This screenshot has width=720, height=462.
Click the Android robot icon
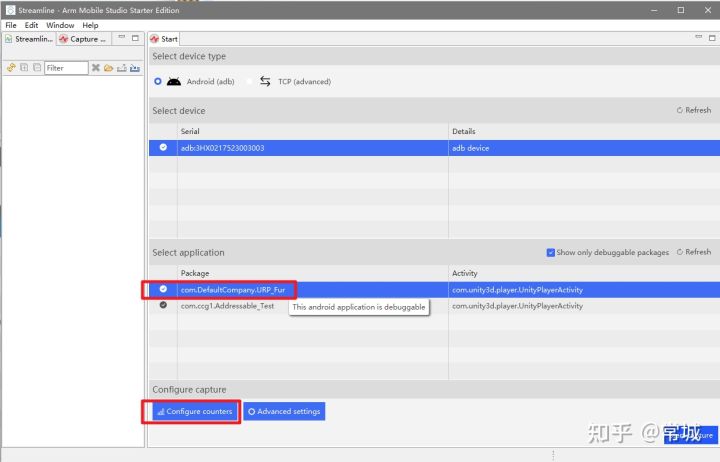[x=174, y=82]
